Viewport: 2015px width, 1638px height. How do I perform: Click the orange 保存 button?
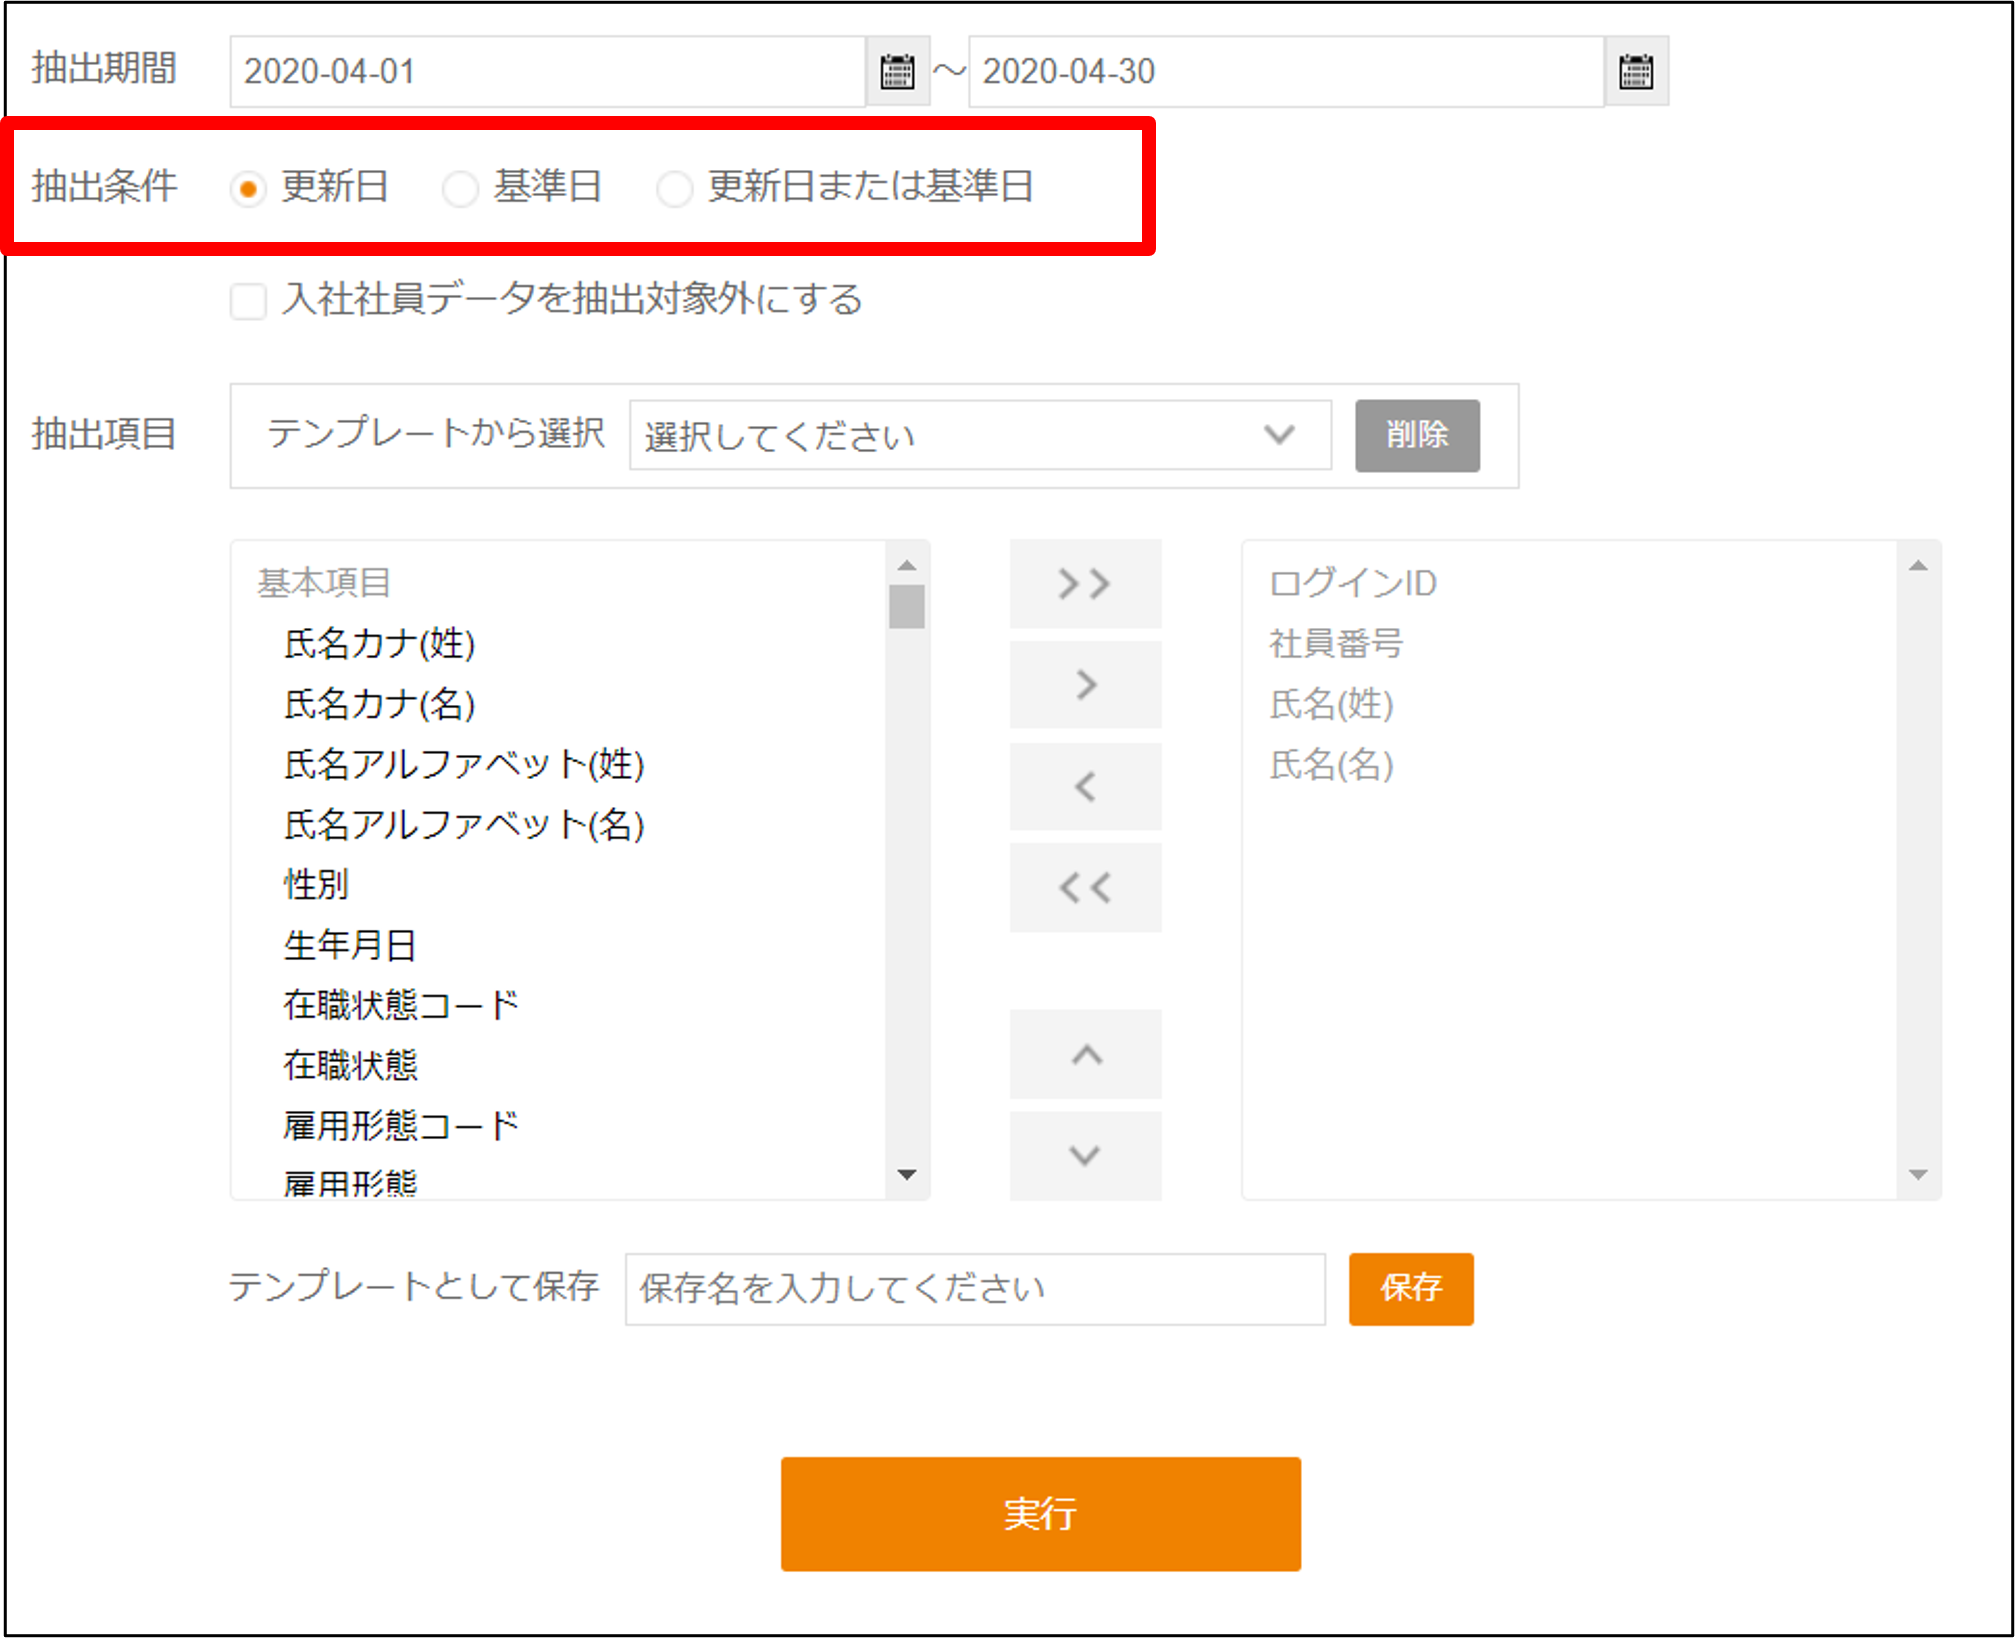[1410, 1288]
